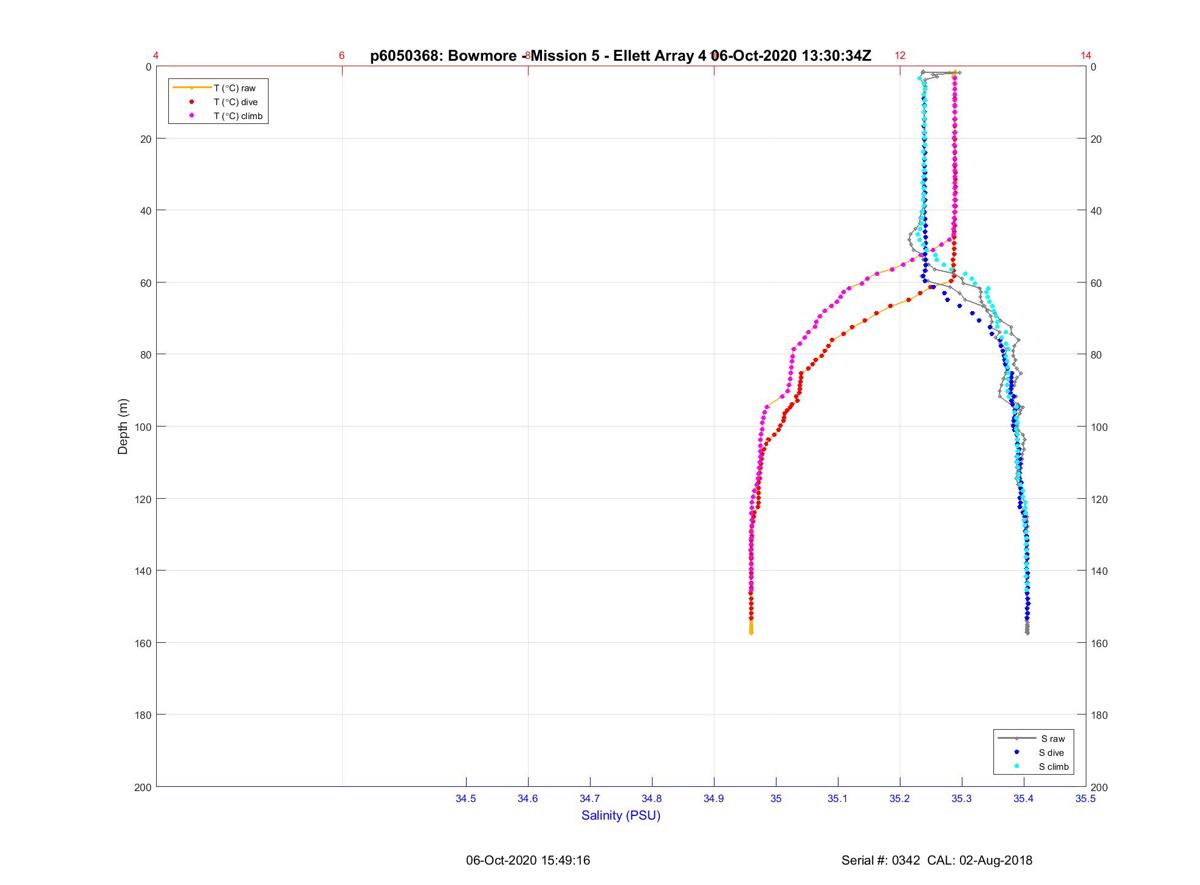Click the red "14" temperature tick label
This screenshot has width=1200, height=885.
point(1086,55)
